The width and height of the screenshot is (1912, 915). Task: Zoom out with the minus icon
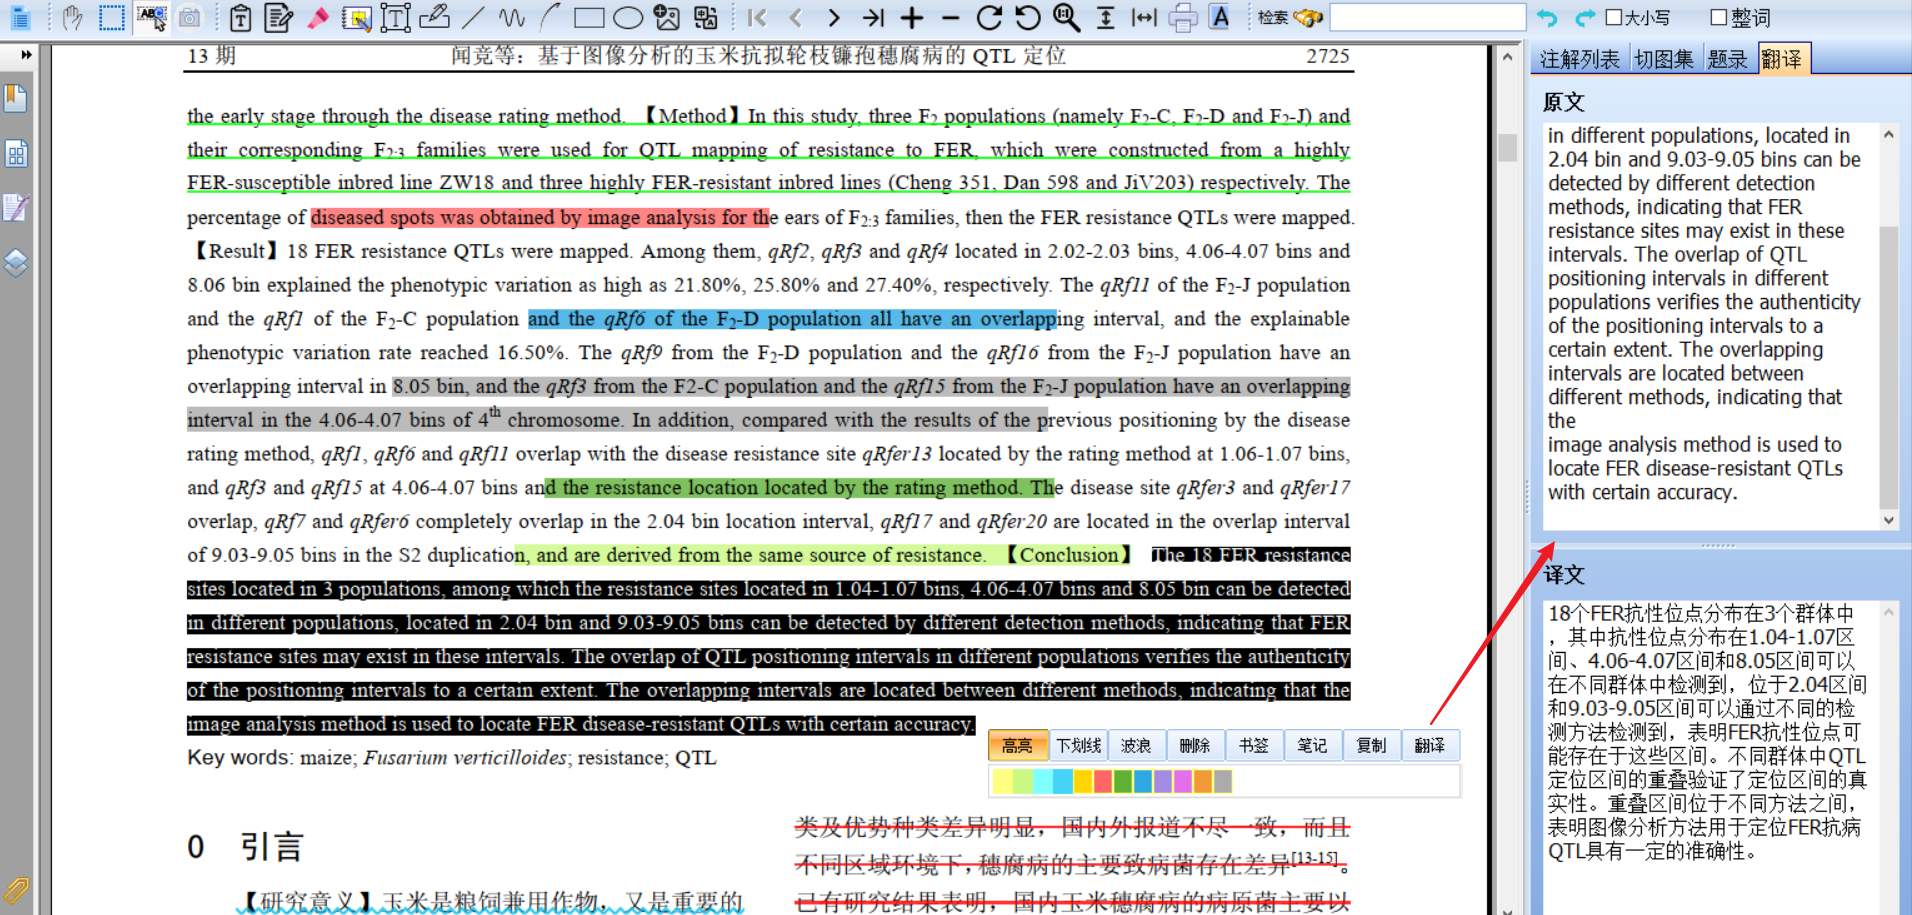point(951,17)
